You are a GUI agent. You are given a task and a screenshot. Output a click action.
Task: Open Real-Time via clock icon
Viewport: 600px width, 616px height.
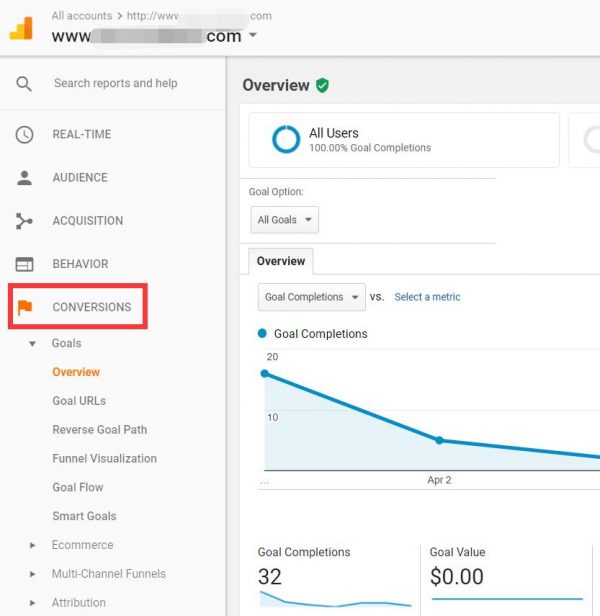coord(24,134)
